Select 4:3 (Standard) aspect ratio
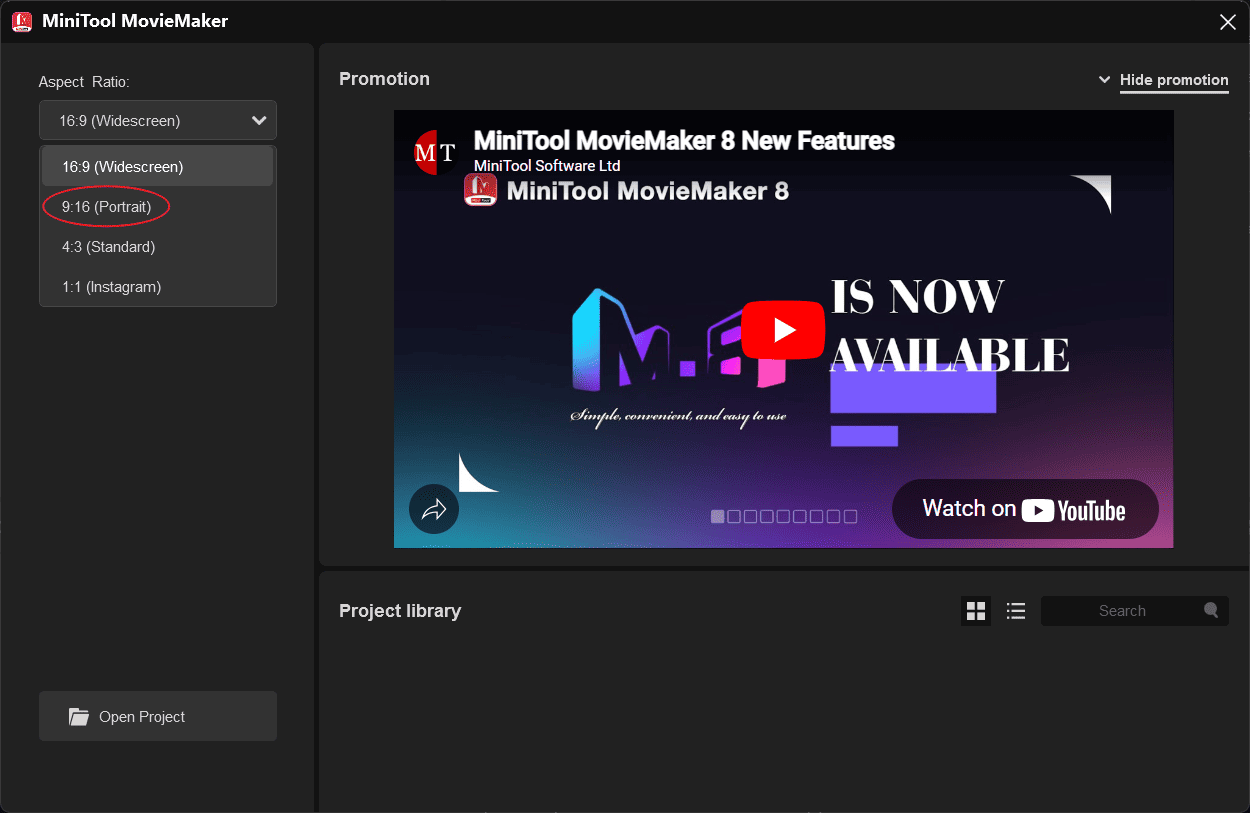Viewport: 1250px width, 813px height. click(x=158, y=246)
